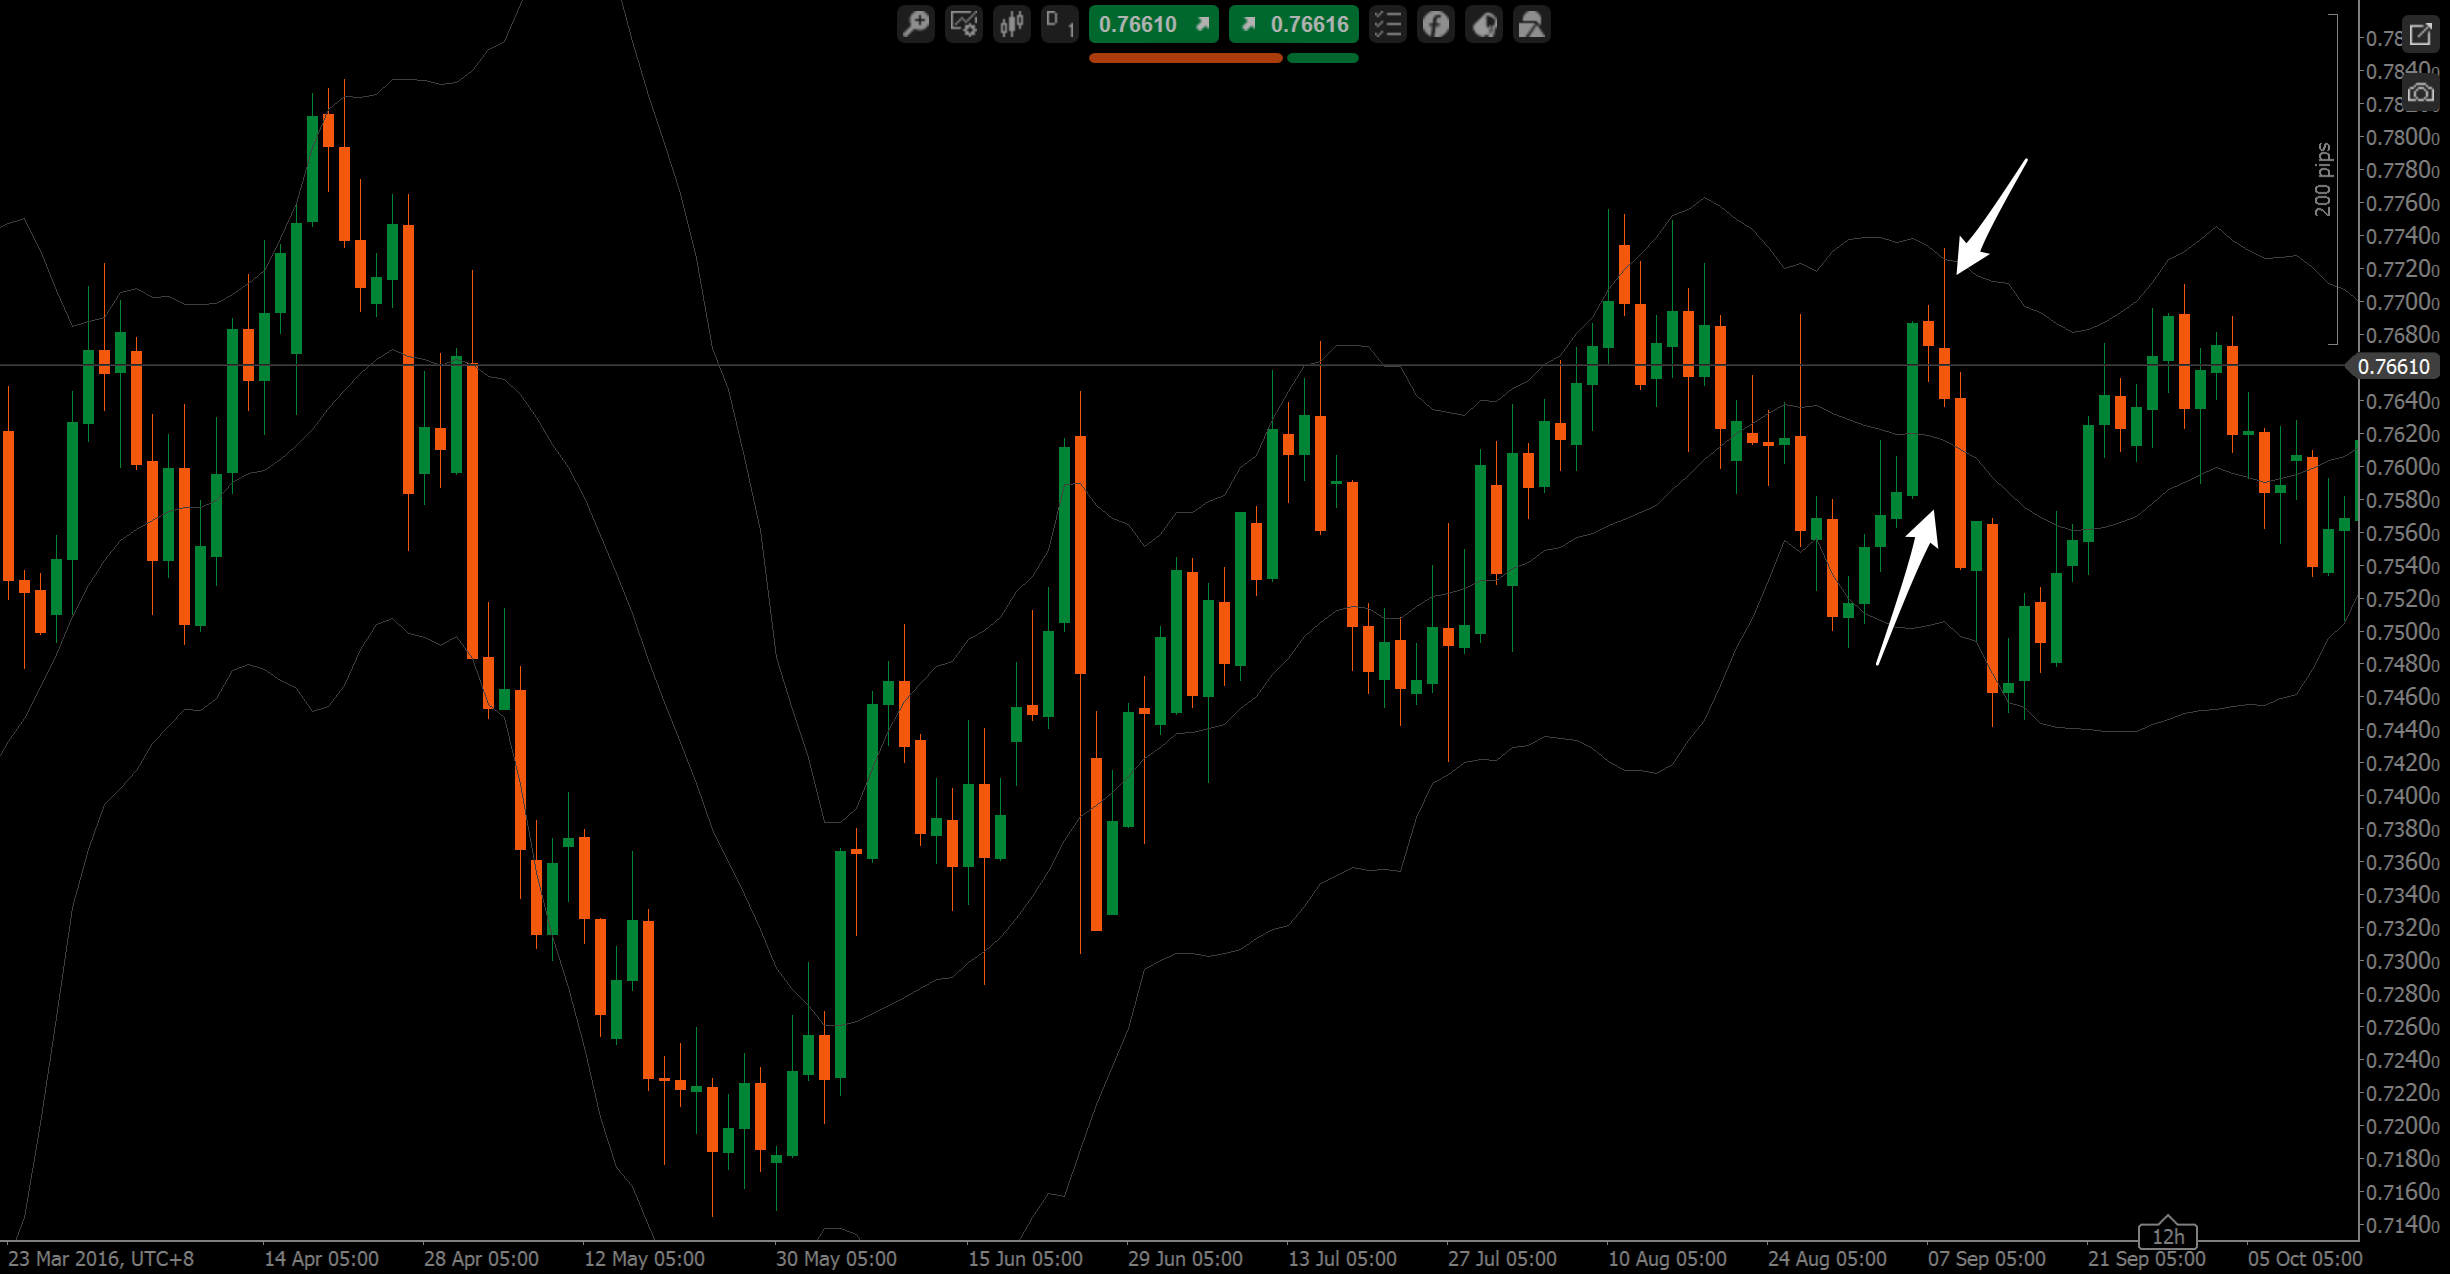Click the 0.75400 price axis label
This screenshot has width=2450, height=1274.
[x=2402, y=566]
